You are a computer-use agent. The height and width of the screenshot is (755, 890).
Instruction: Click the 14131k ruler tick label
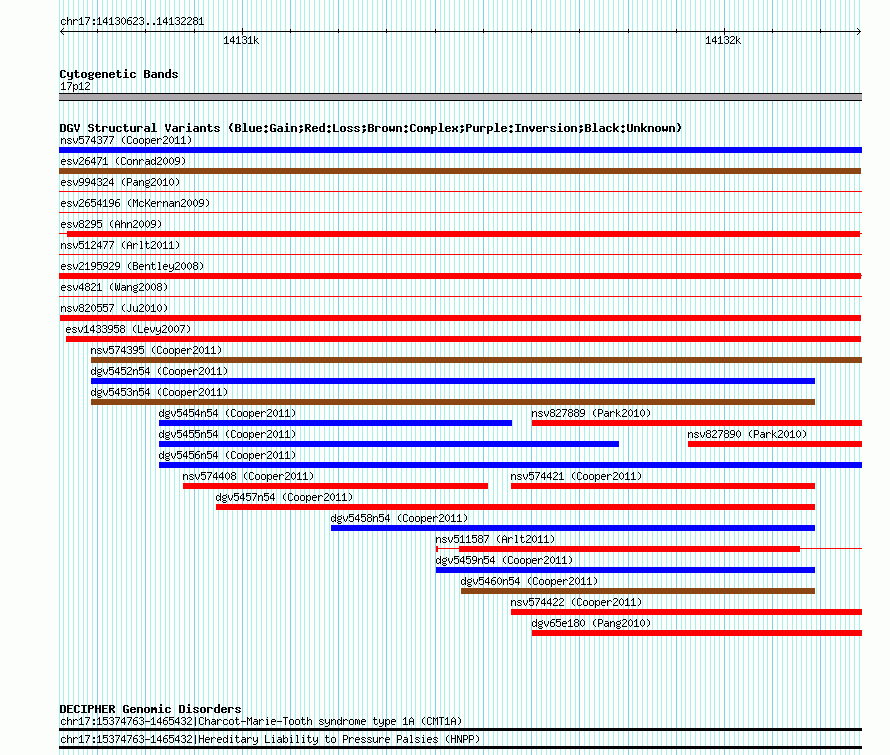click(x=241, y=40)
